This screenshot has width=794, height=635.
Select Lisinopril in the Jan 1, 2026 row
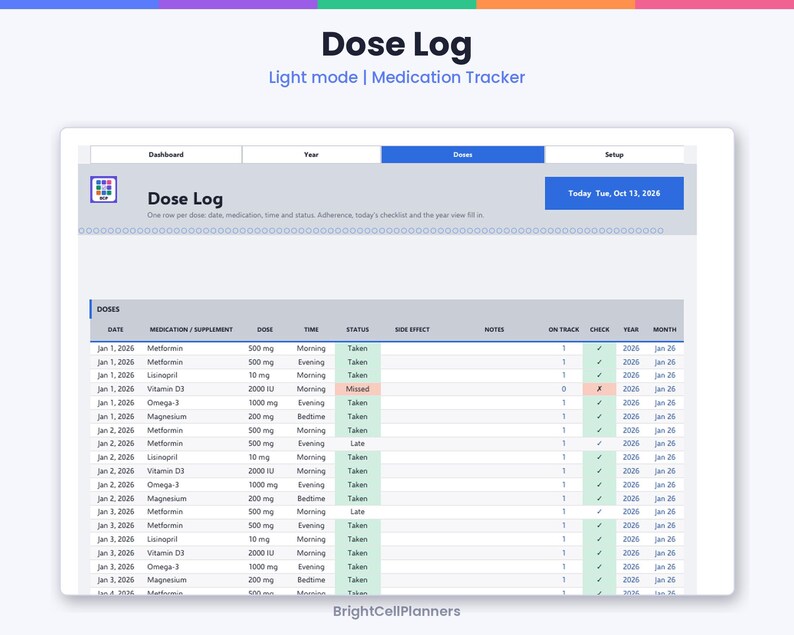(162, 375)
